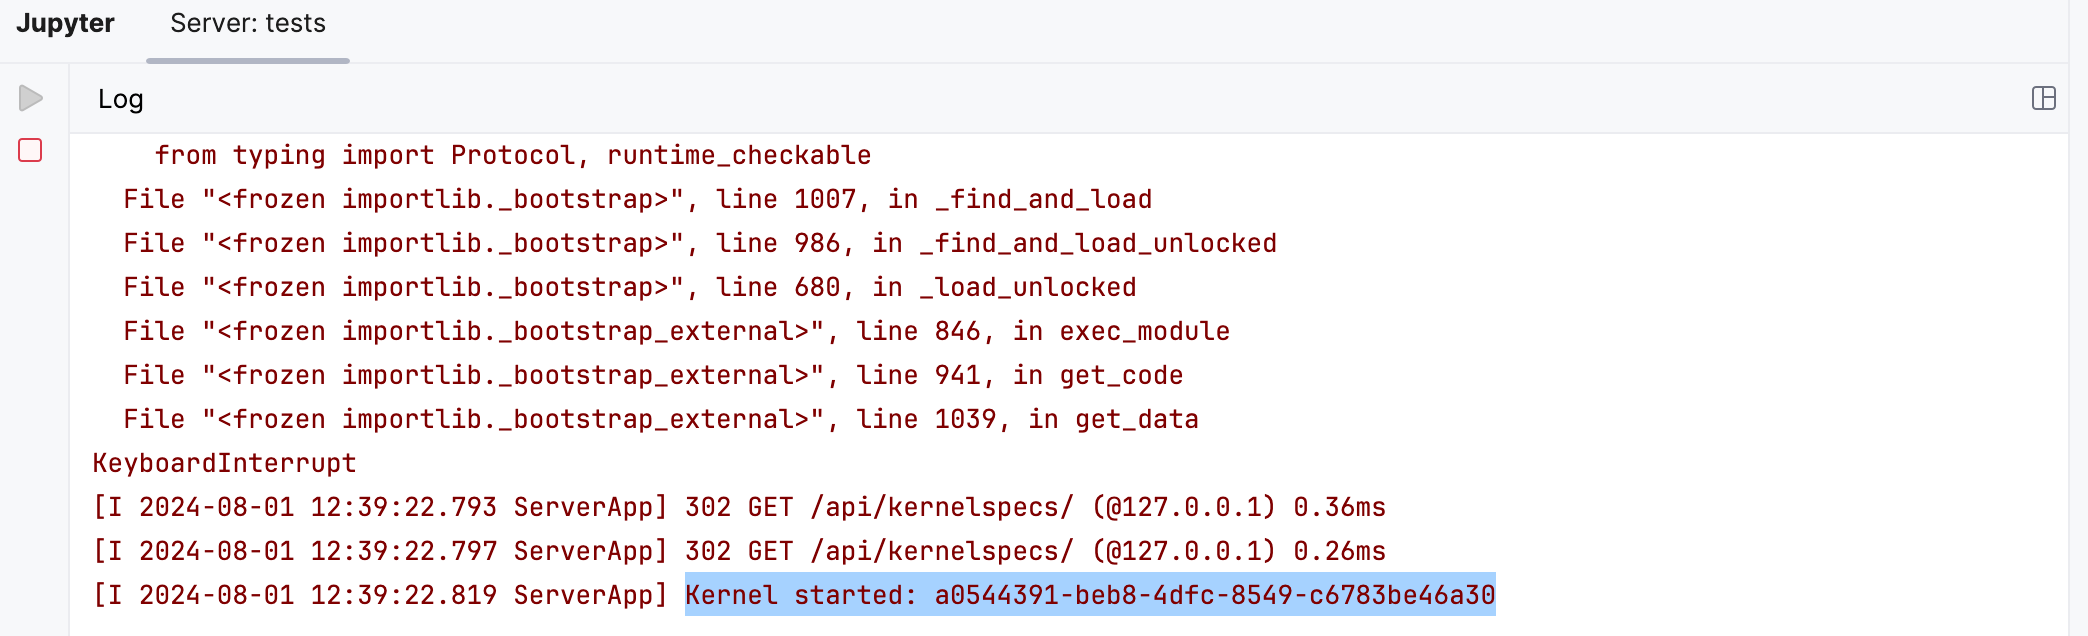Select the runtime_checkable import line
The image size is (2088, 636).
point(513,154)
